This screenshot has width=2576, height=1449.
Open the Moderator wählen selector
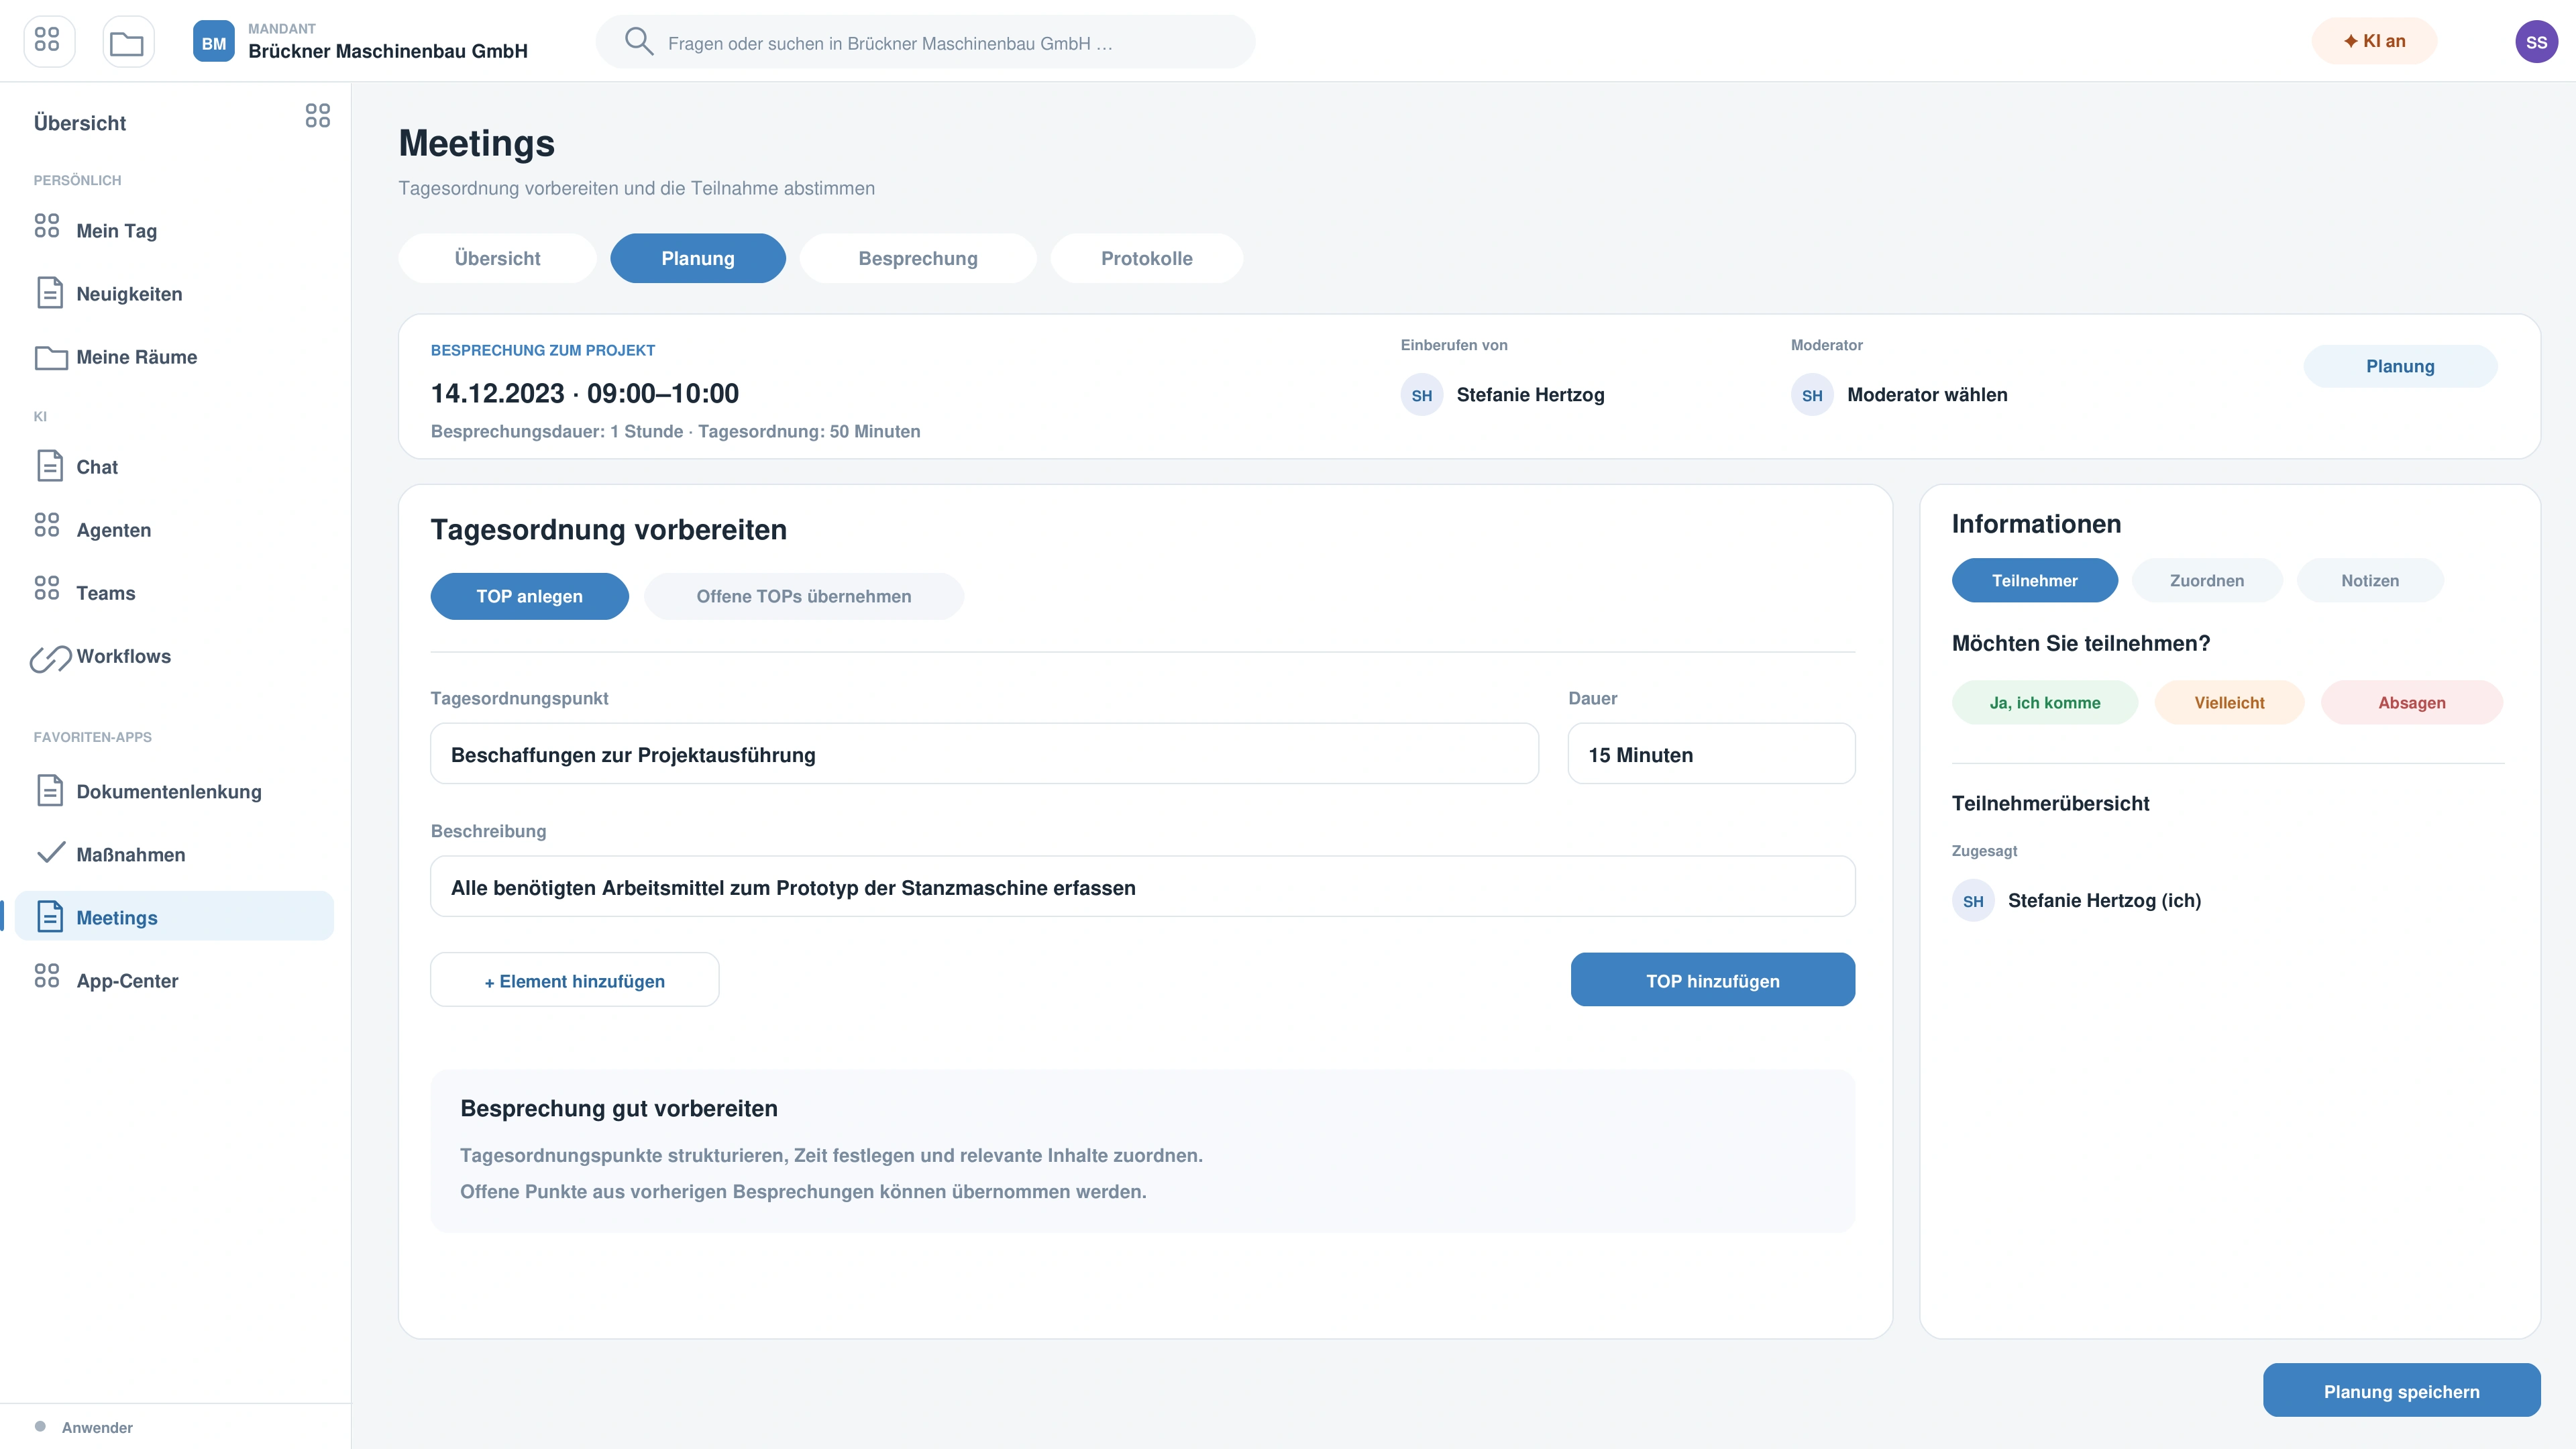coord(1899,395)
